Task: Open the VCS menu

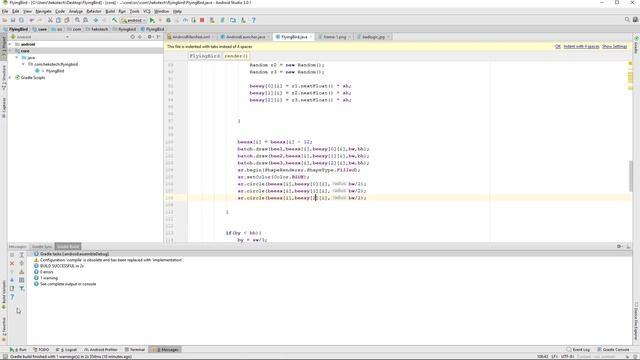Action: [x=147, y=11]
